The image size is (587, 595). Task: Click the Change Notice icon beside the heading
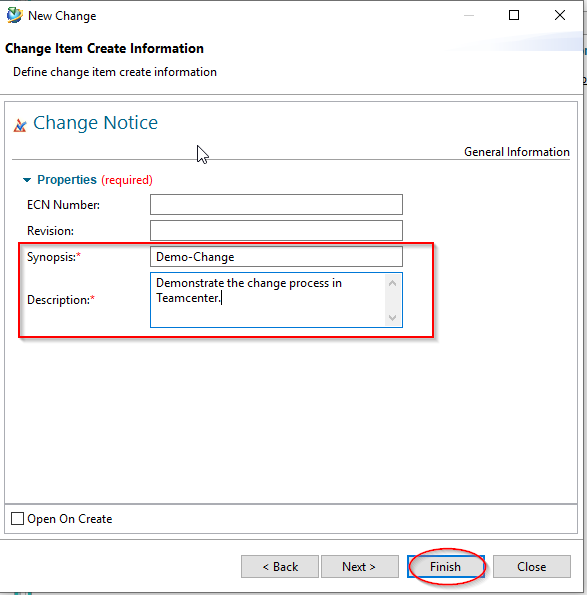click(20, 125)
